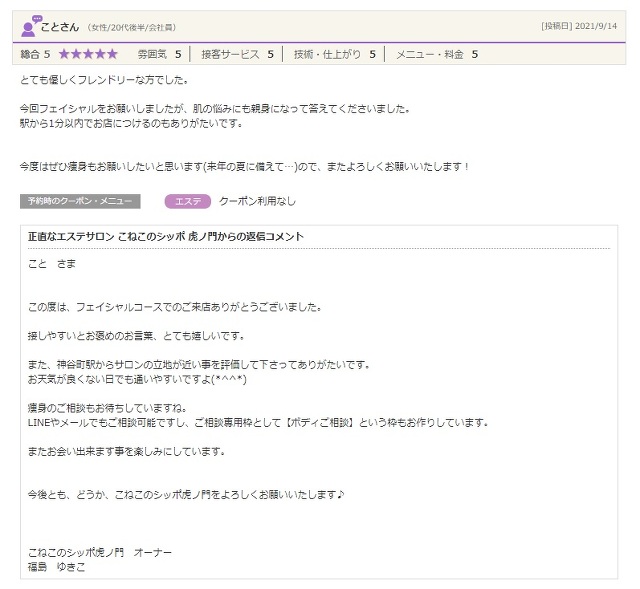This screenshot has width=640, height=589.
Task: Click the こねこのシッポ虎ノ門 オーナー signature
Action: [x=100, y=553]
